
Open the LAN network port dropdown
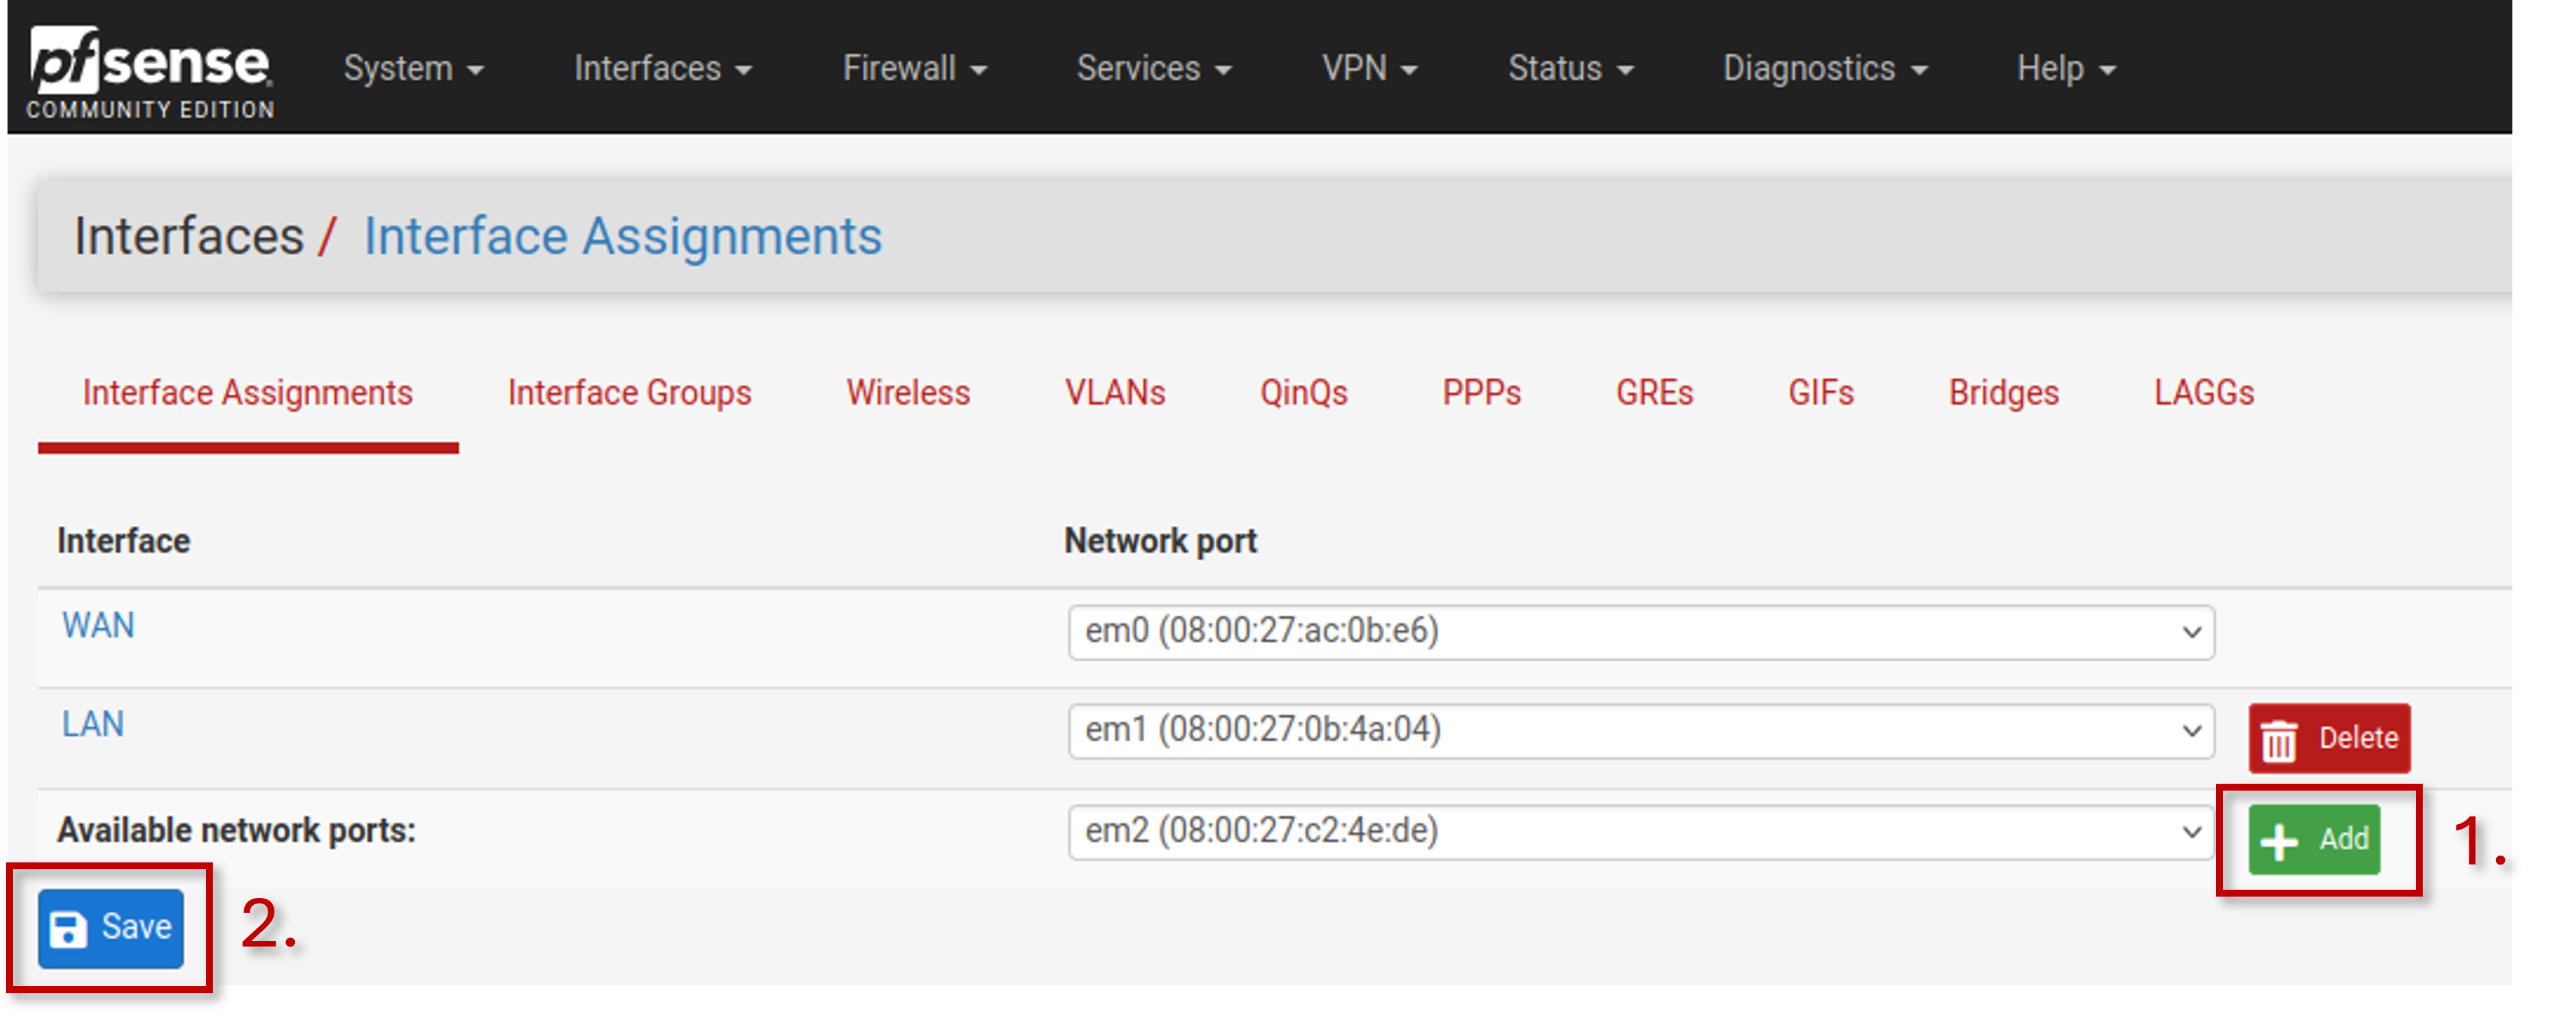(1641, 731)
